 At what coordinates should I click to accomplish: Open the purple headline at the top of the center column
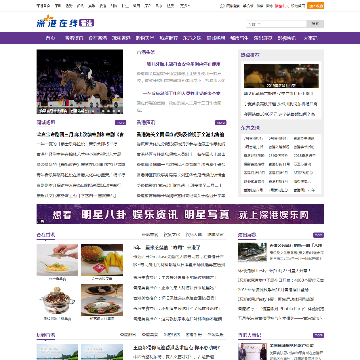(184, 64)
